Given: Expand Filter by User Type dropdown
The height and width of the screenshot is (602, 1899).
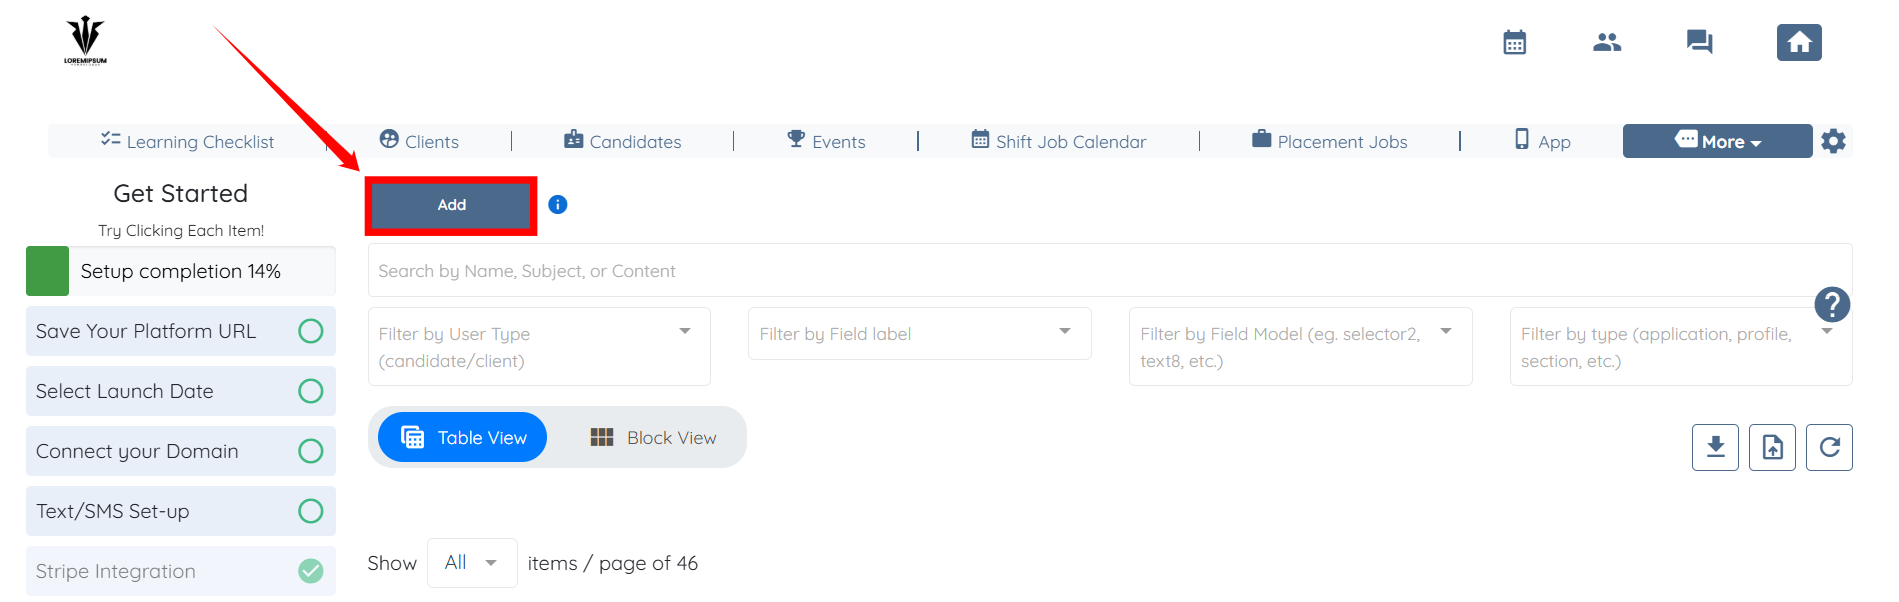Looking at the screenshot, I should (685, 332).
